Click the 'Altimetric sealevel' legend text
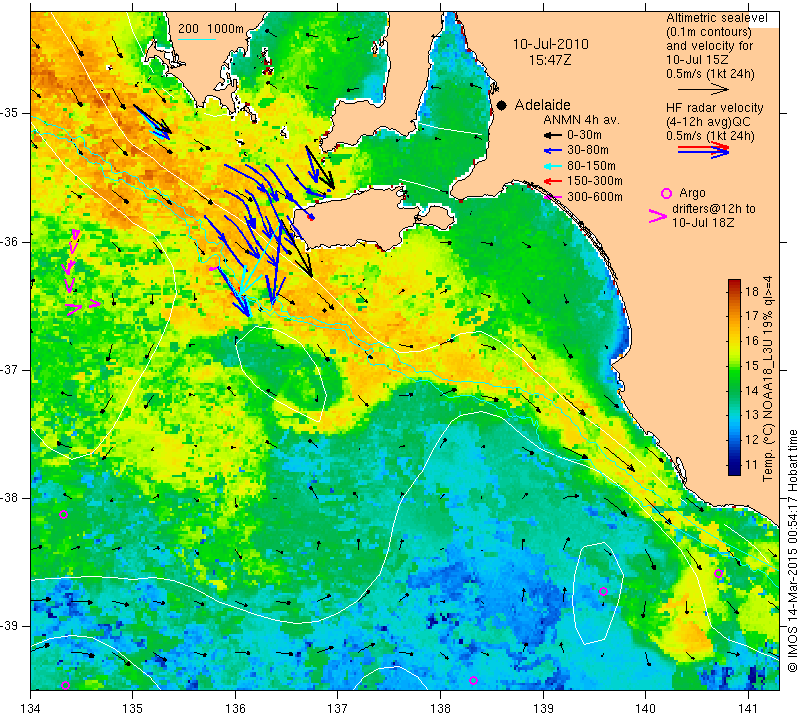The image size is (800, 720). click(717, 18)
